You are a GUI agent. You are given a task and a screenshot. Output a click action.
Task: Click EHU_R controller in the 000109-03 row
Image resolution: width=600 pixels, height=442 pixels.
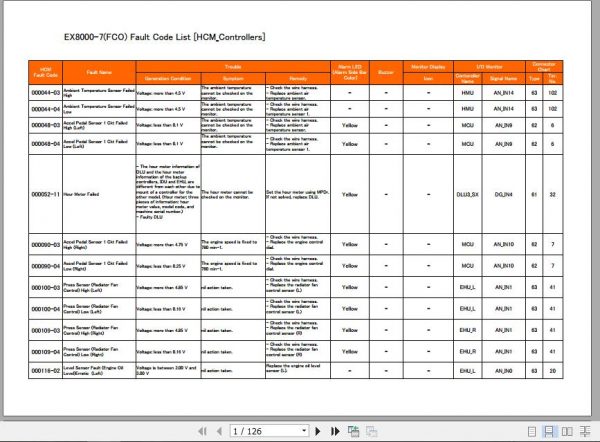coord(468,330)
